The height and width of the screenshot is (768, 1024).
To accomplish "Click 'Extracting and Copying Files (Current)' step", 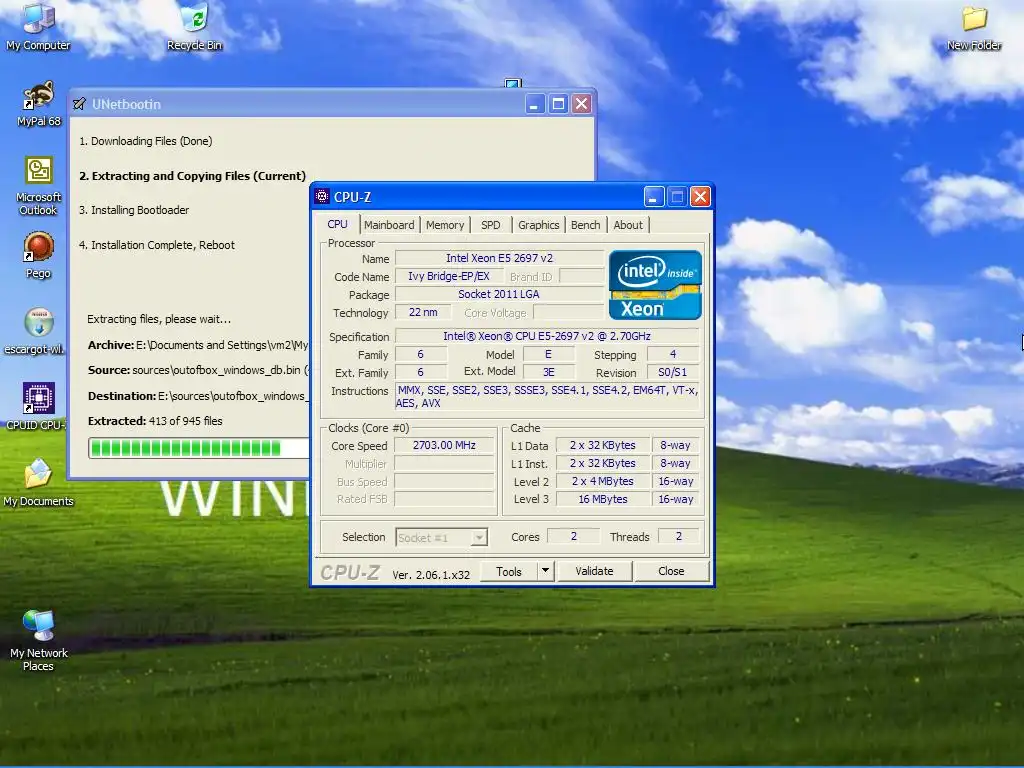I will pos(192,176).
